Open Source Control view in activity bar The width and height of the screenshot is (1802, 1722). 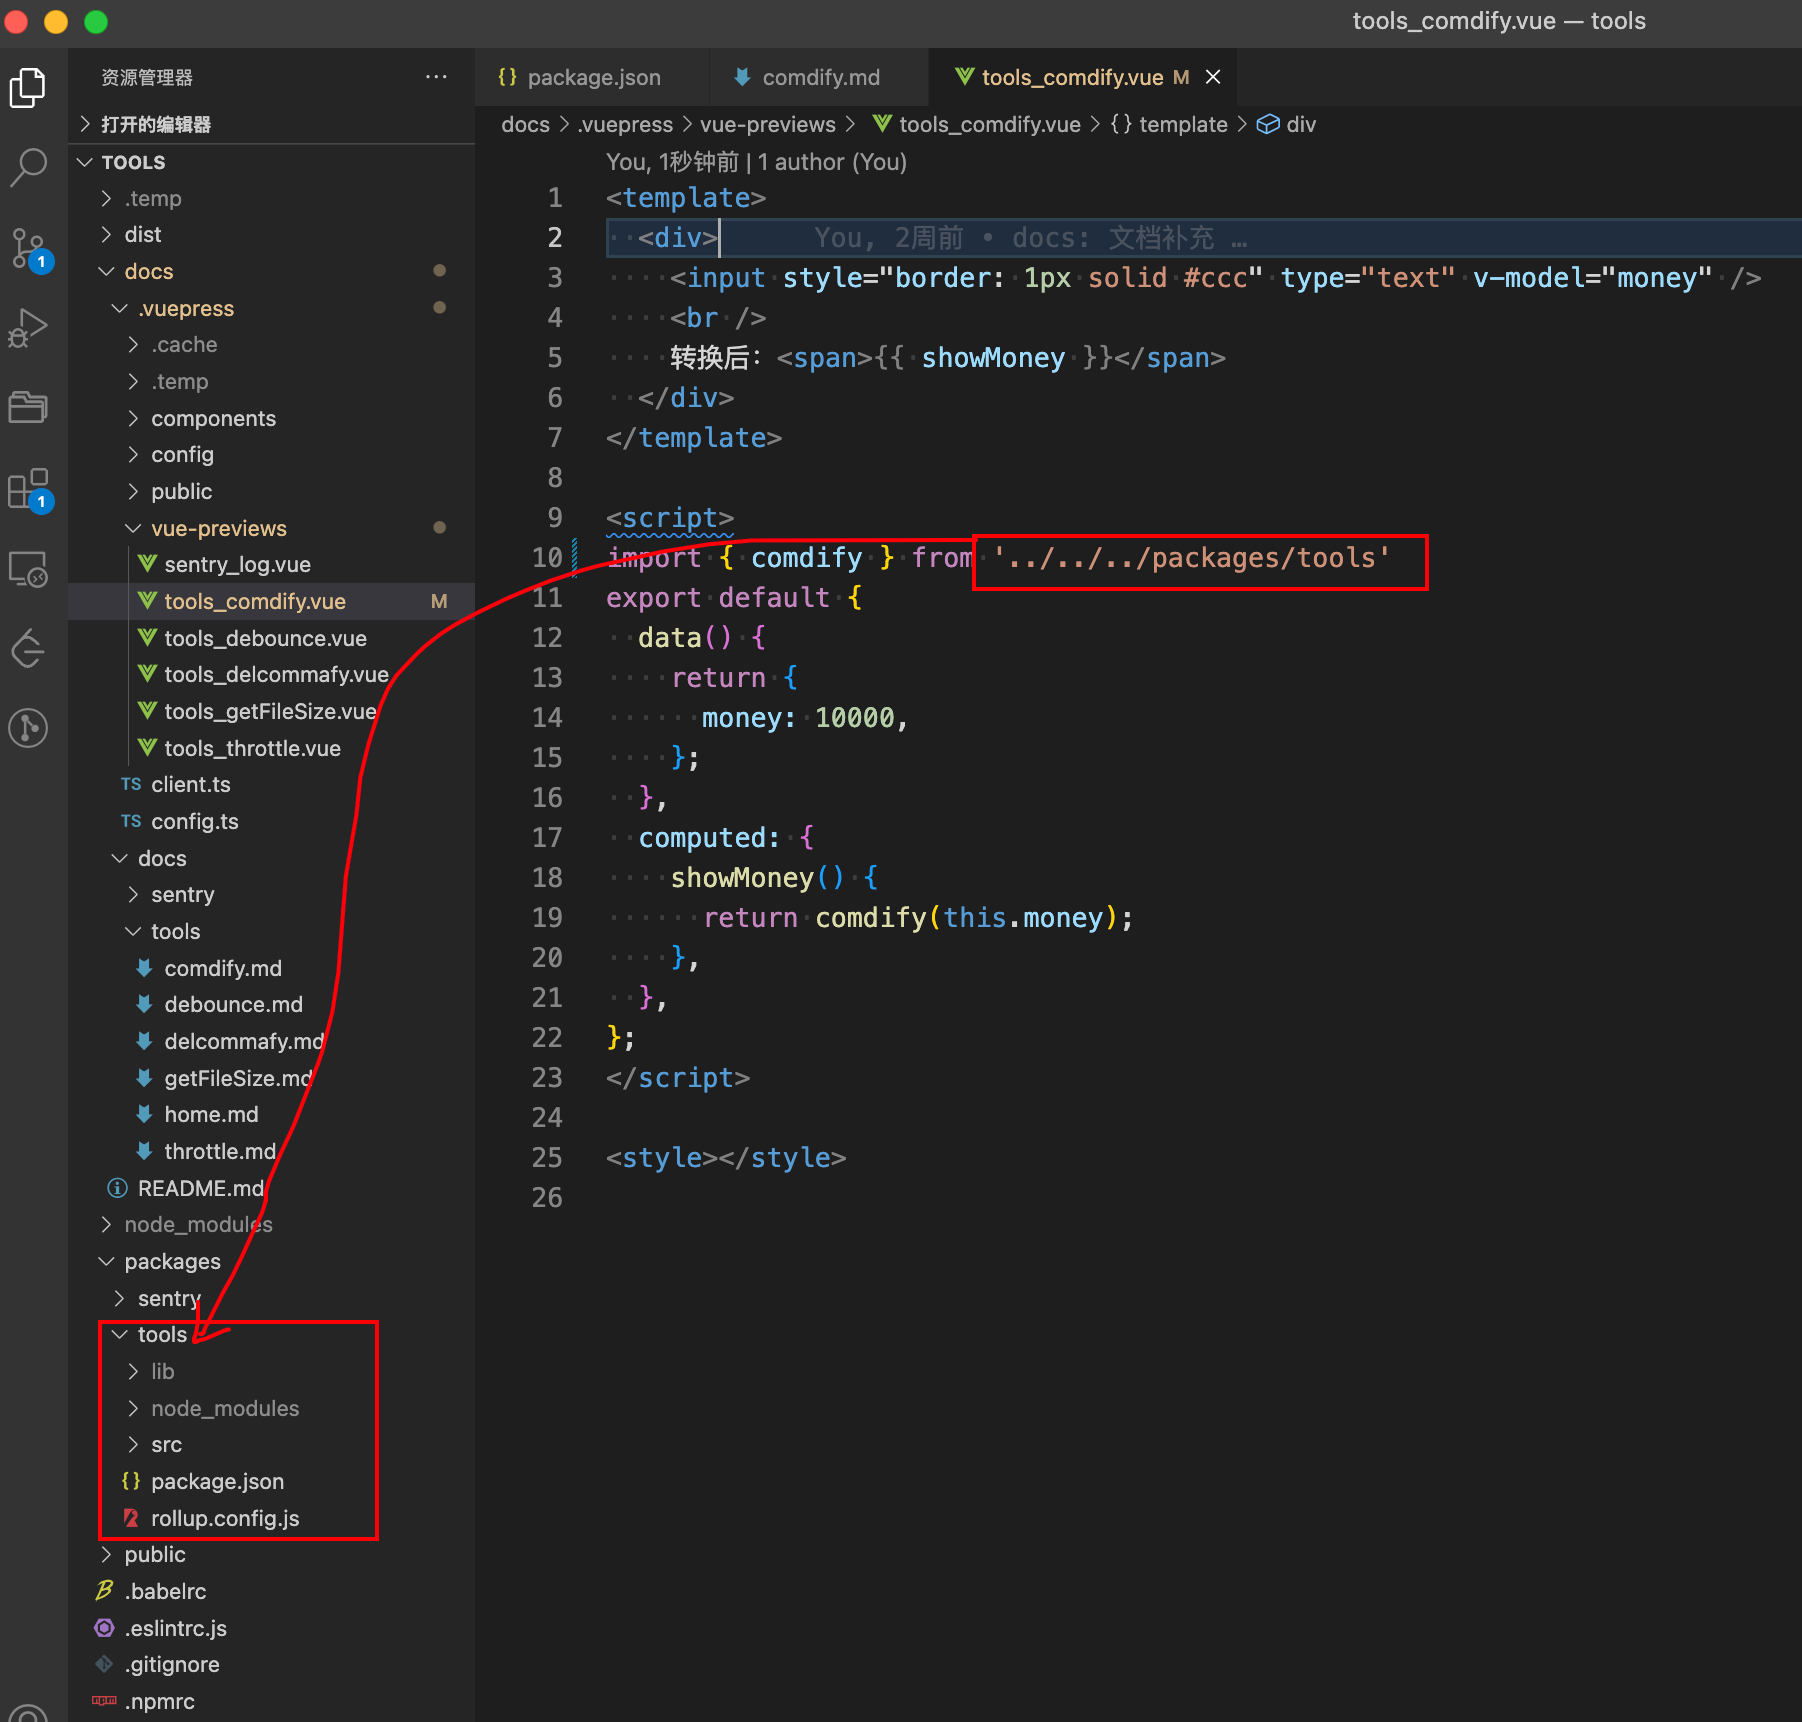[28, 248]
